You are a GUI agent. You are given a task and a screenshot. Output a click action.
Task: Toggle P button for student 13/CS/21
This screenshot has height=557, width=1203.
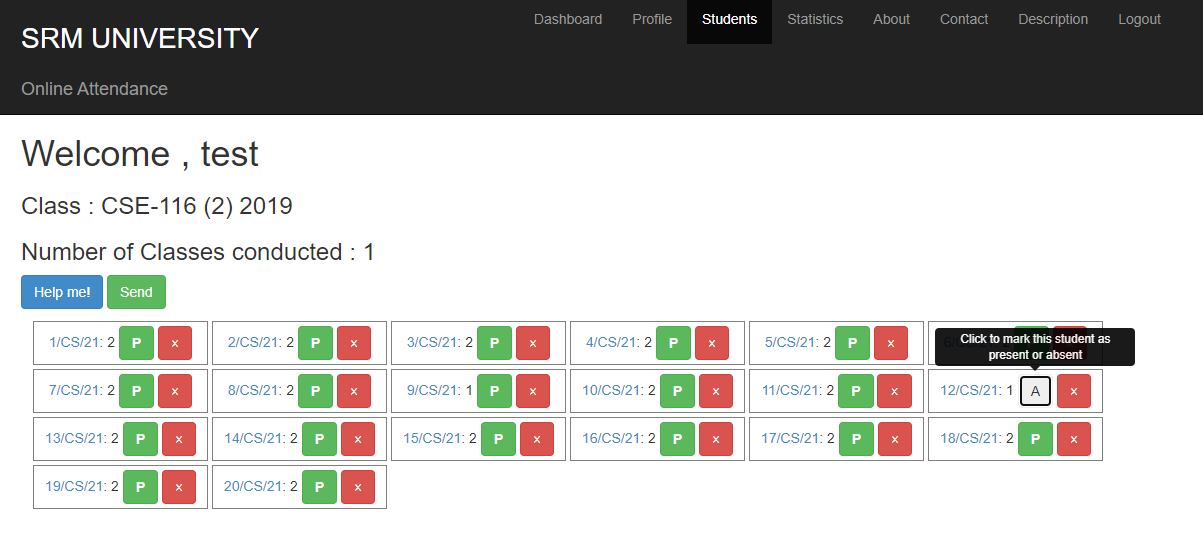[140, 439]
